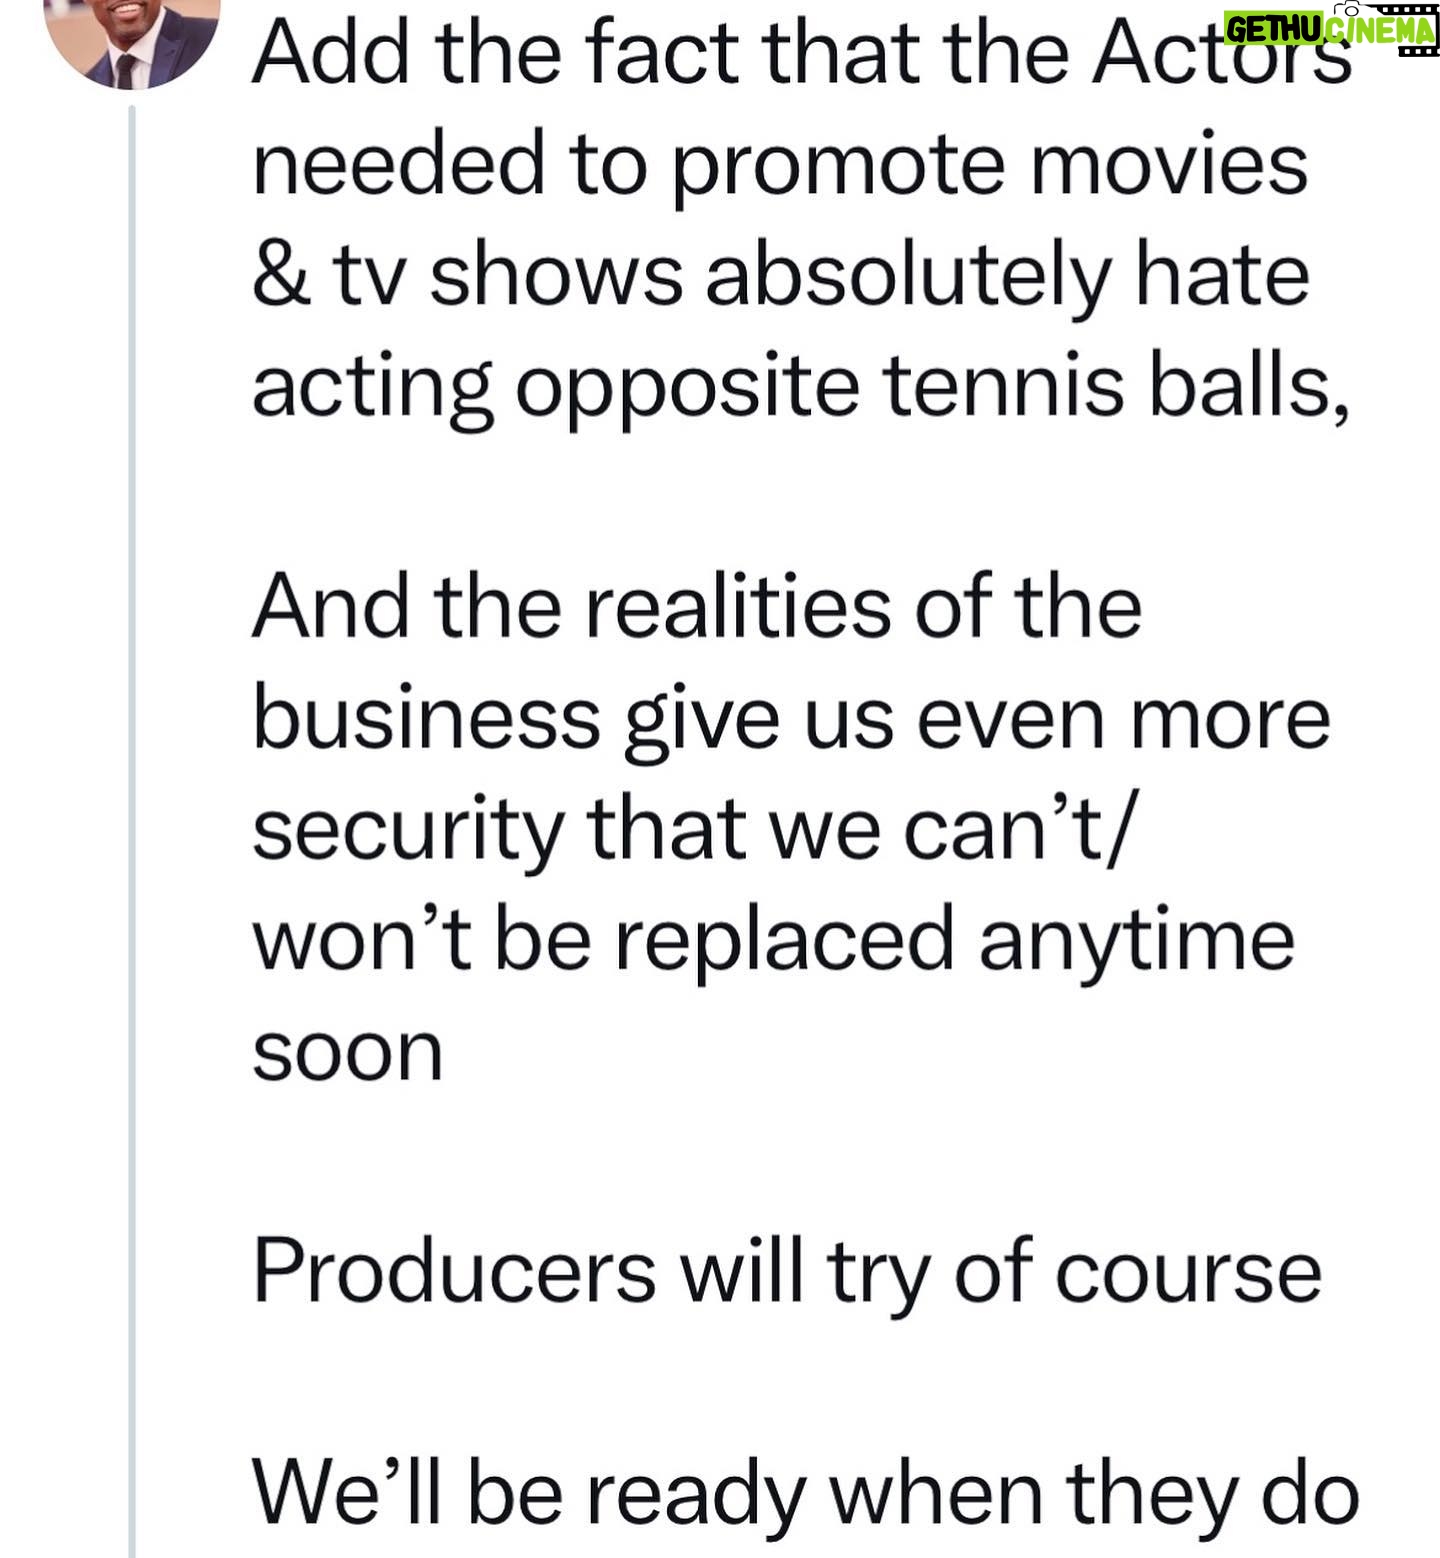Select the line 'Add the fact that the Actors'
Viewport: 1440px width, 1558px height.
(802, 55)
